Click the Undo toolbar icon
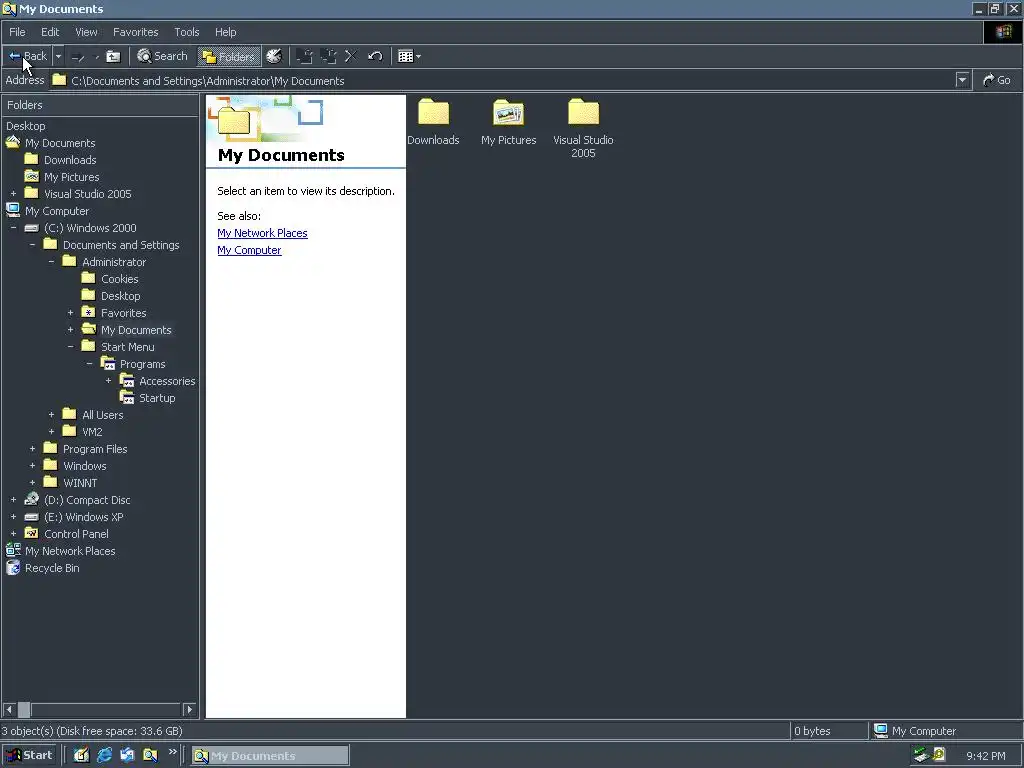Viewport: 1024px width, 768px height. pos(375,56)
